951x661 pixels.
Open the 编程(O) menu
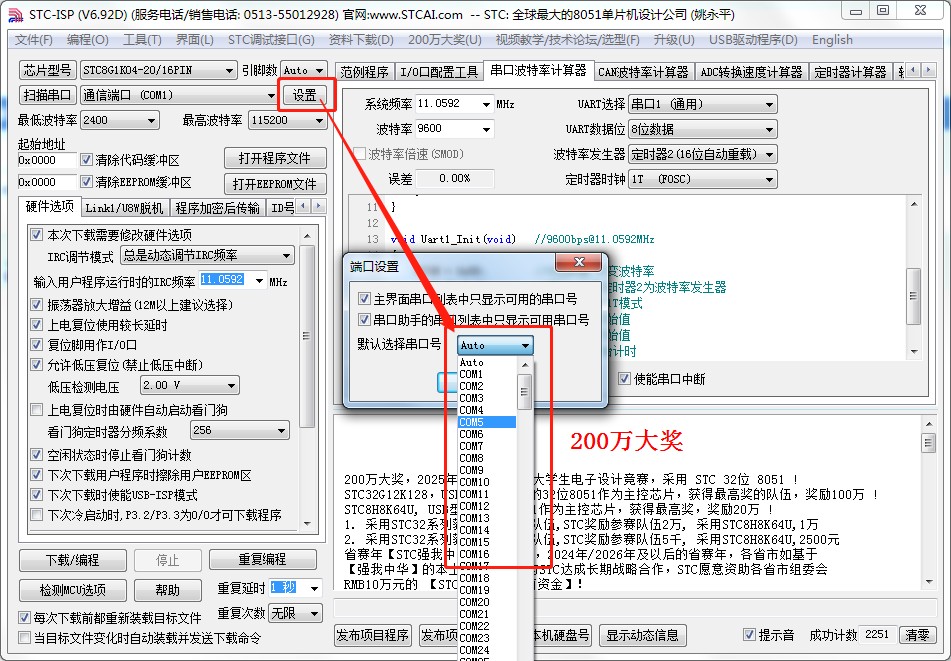pyautogui.click(x=87, y=40)
